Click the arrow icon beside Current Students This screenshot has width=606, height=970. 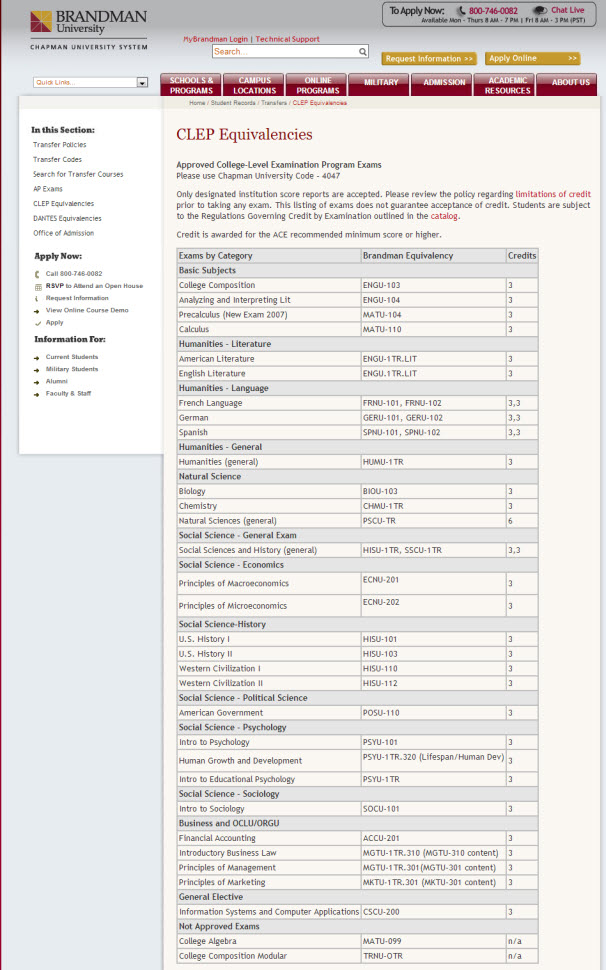37,358
